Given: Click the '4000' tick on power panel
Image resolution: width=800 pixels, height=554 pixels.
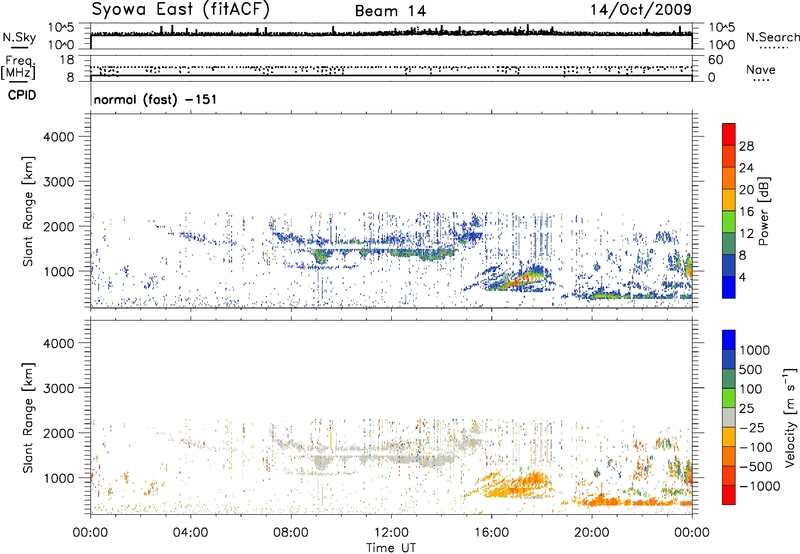Looking at the screenshot, I should click(x=58, y=137).
